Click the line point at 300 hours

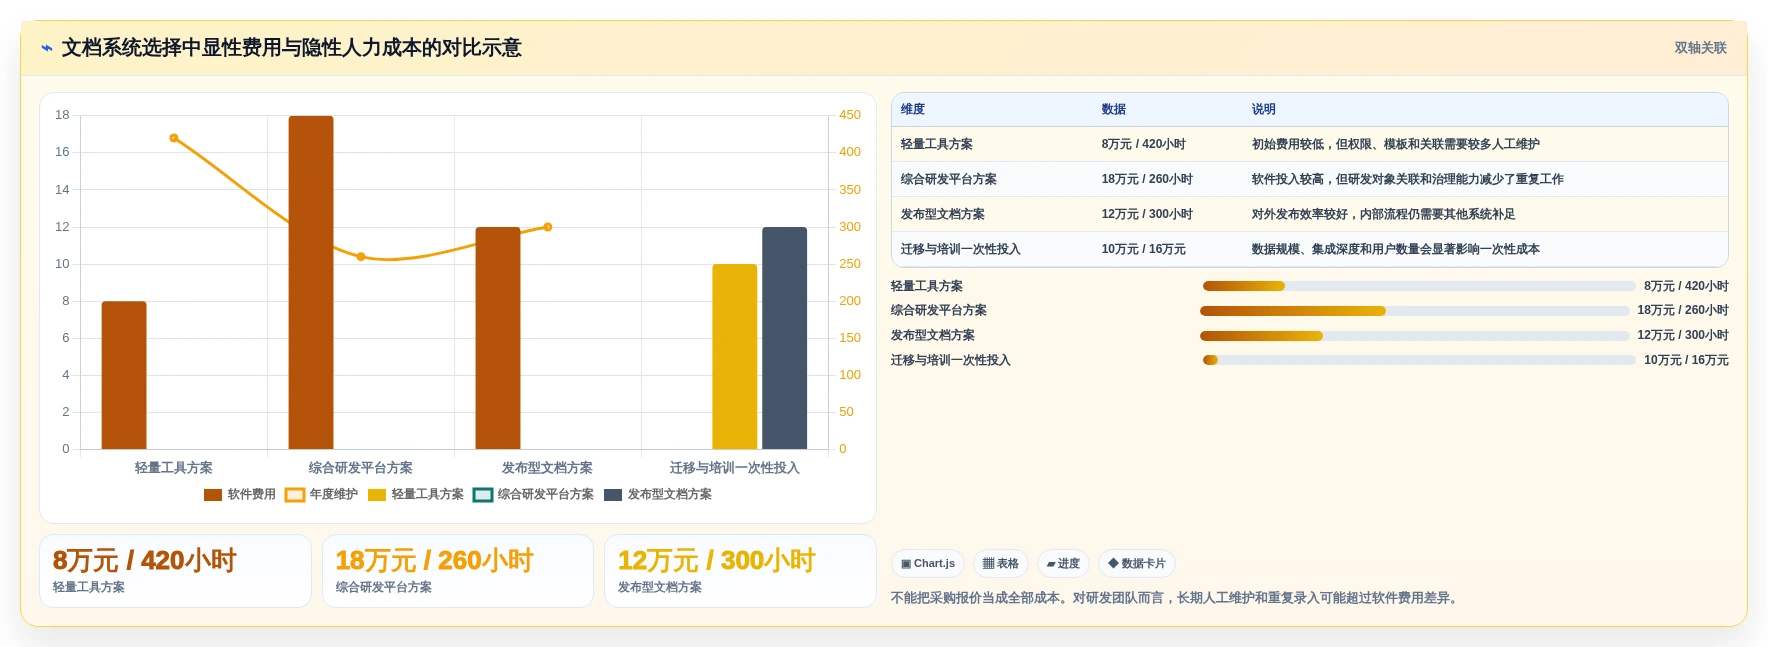[x=548, y=227]
